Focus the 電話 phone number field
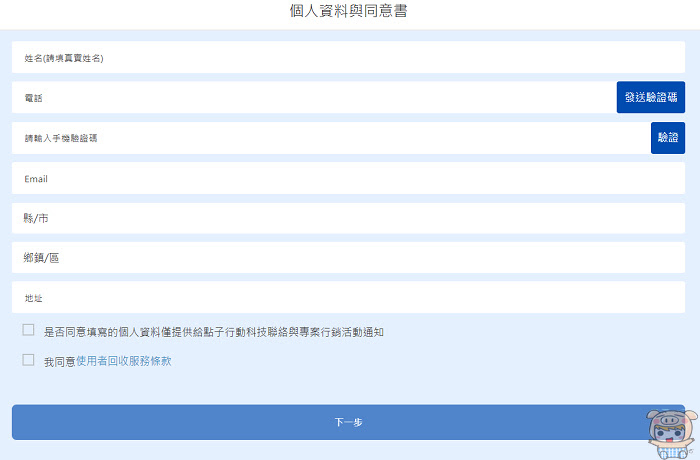700x460 pixels. (x=314, y=97)
